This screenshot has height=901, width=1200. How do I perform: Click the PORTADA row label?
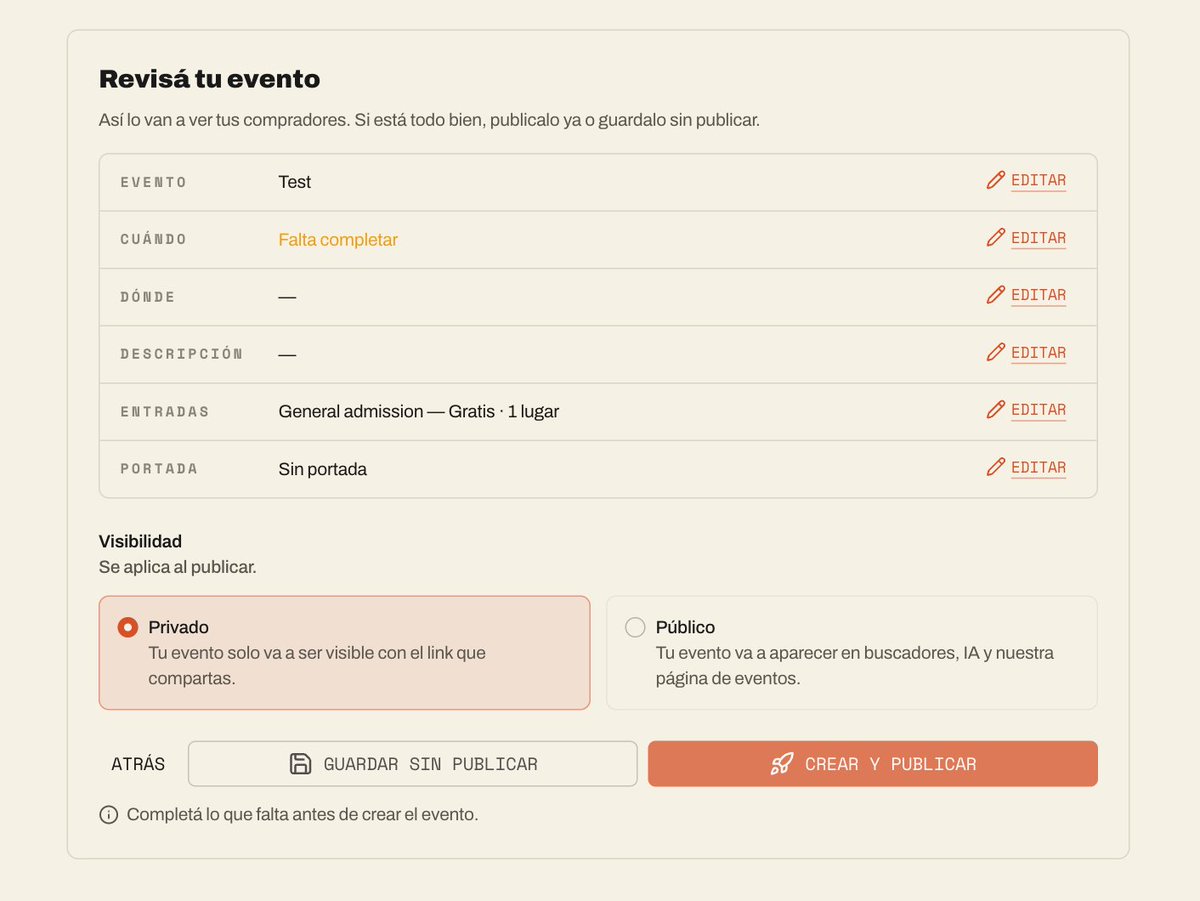[159, 469]
